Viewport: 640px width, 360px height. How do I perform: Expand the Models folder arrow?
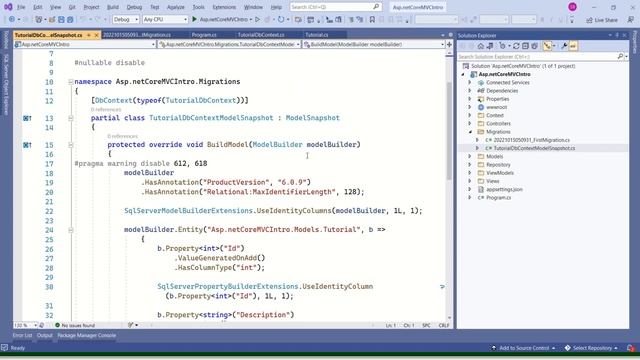[470, 156]
